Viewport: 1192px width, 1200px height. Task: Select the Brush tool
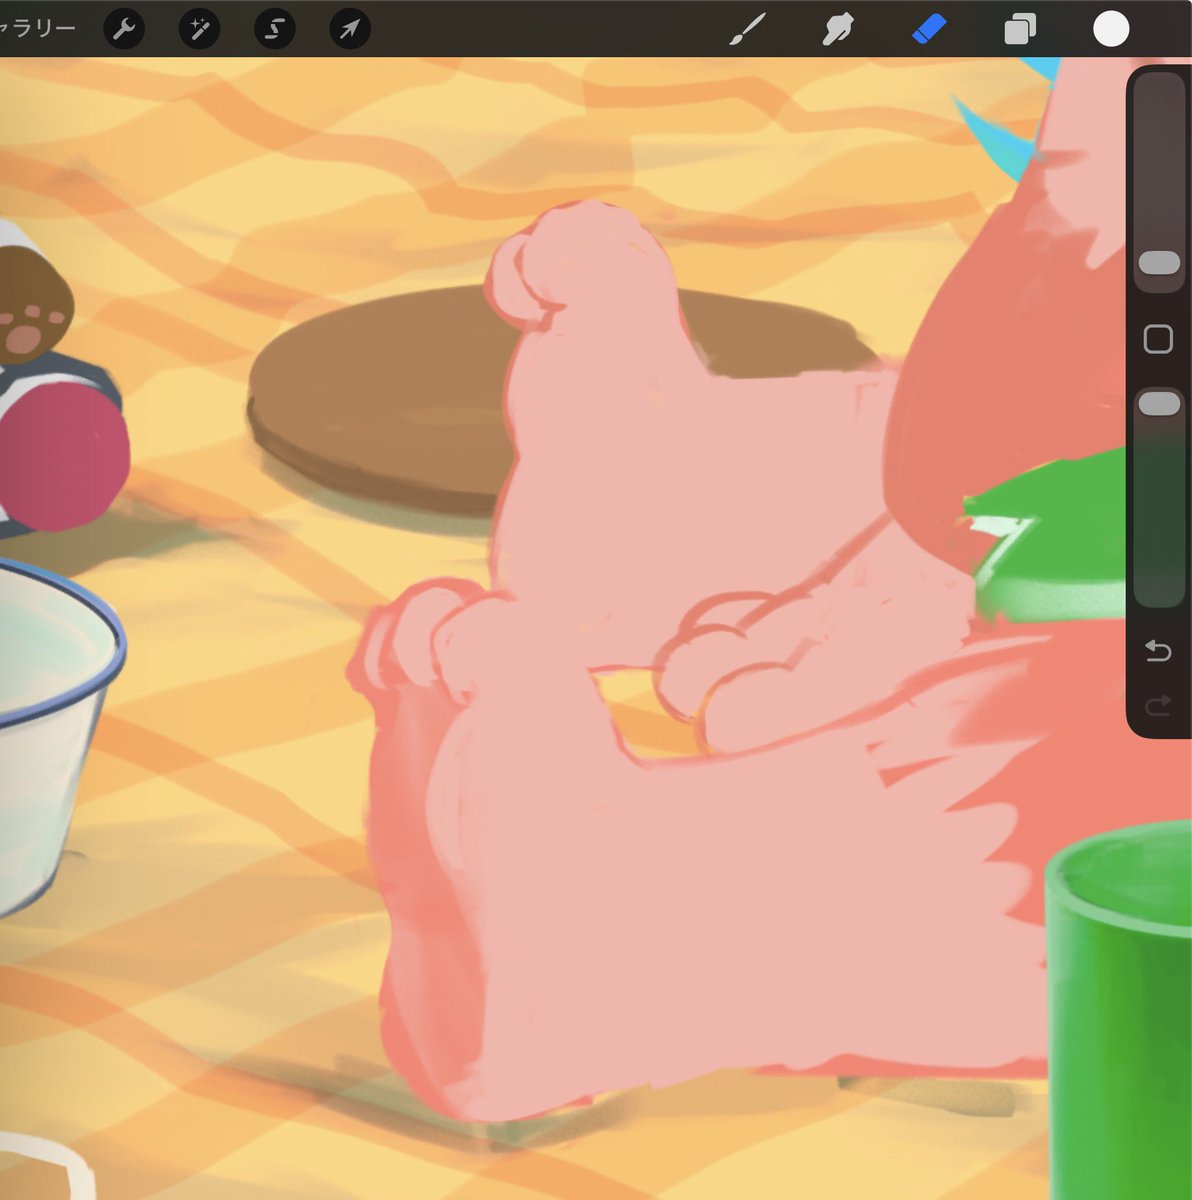747,29
